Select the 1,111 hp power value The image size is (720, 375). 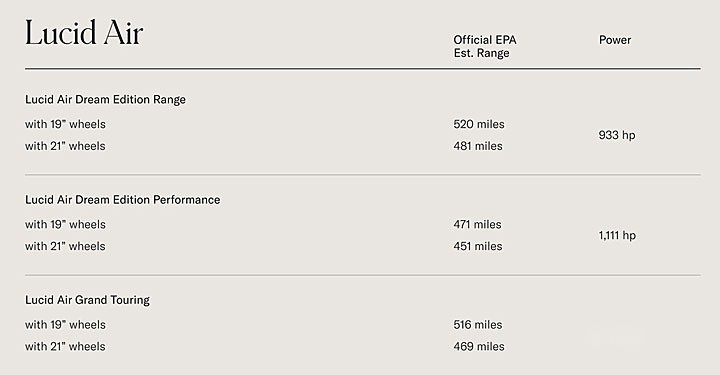point(617,235)
